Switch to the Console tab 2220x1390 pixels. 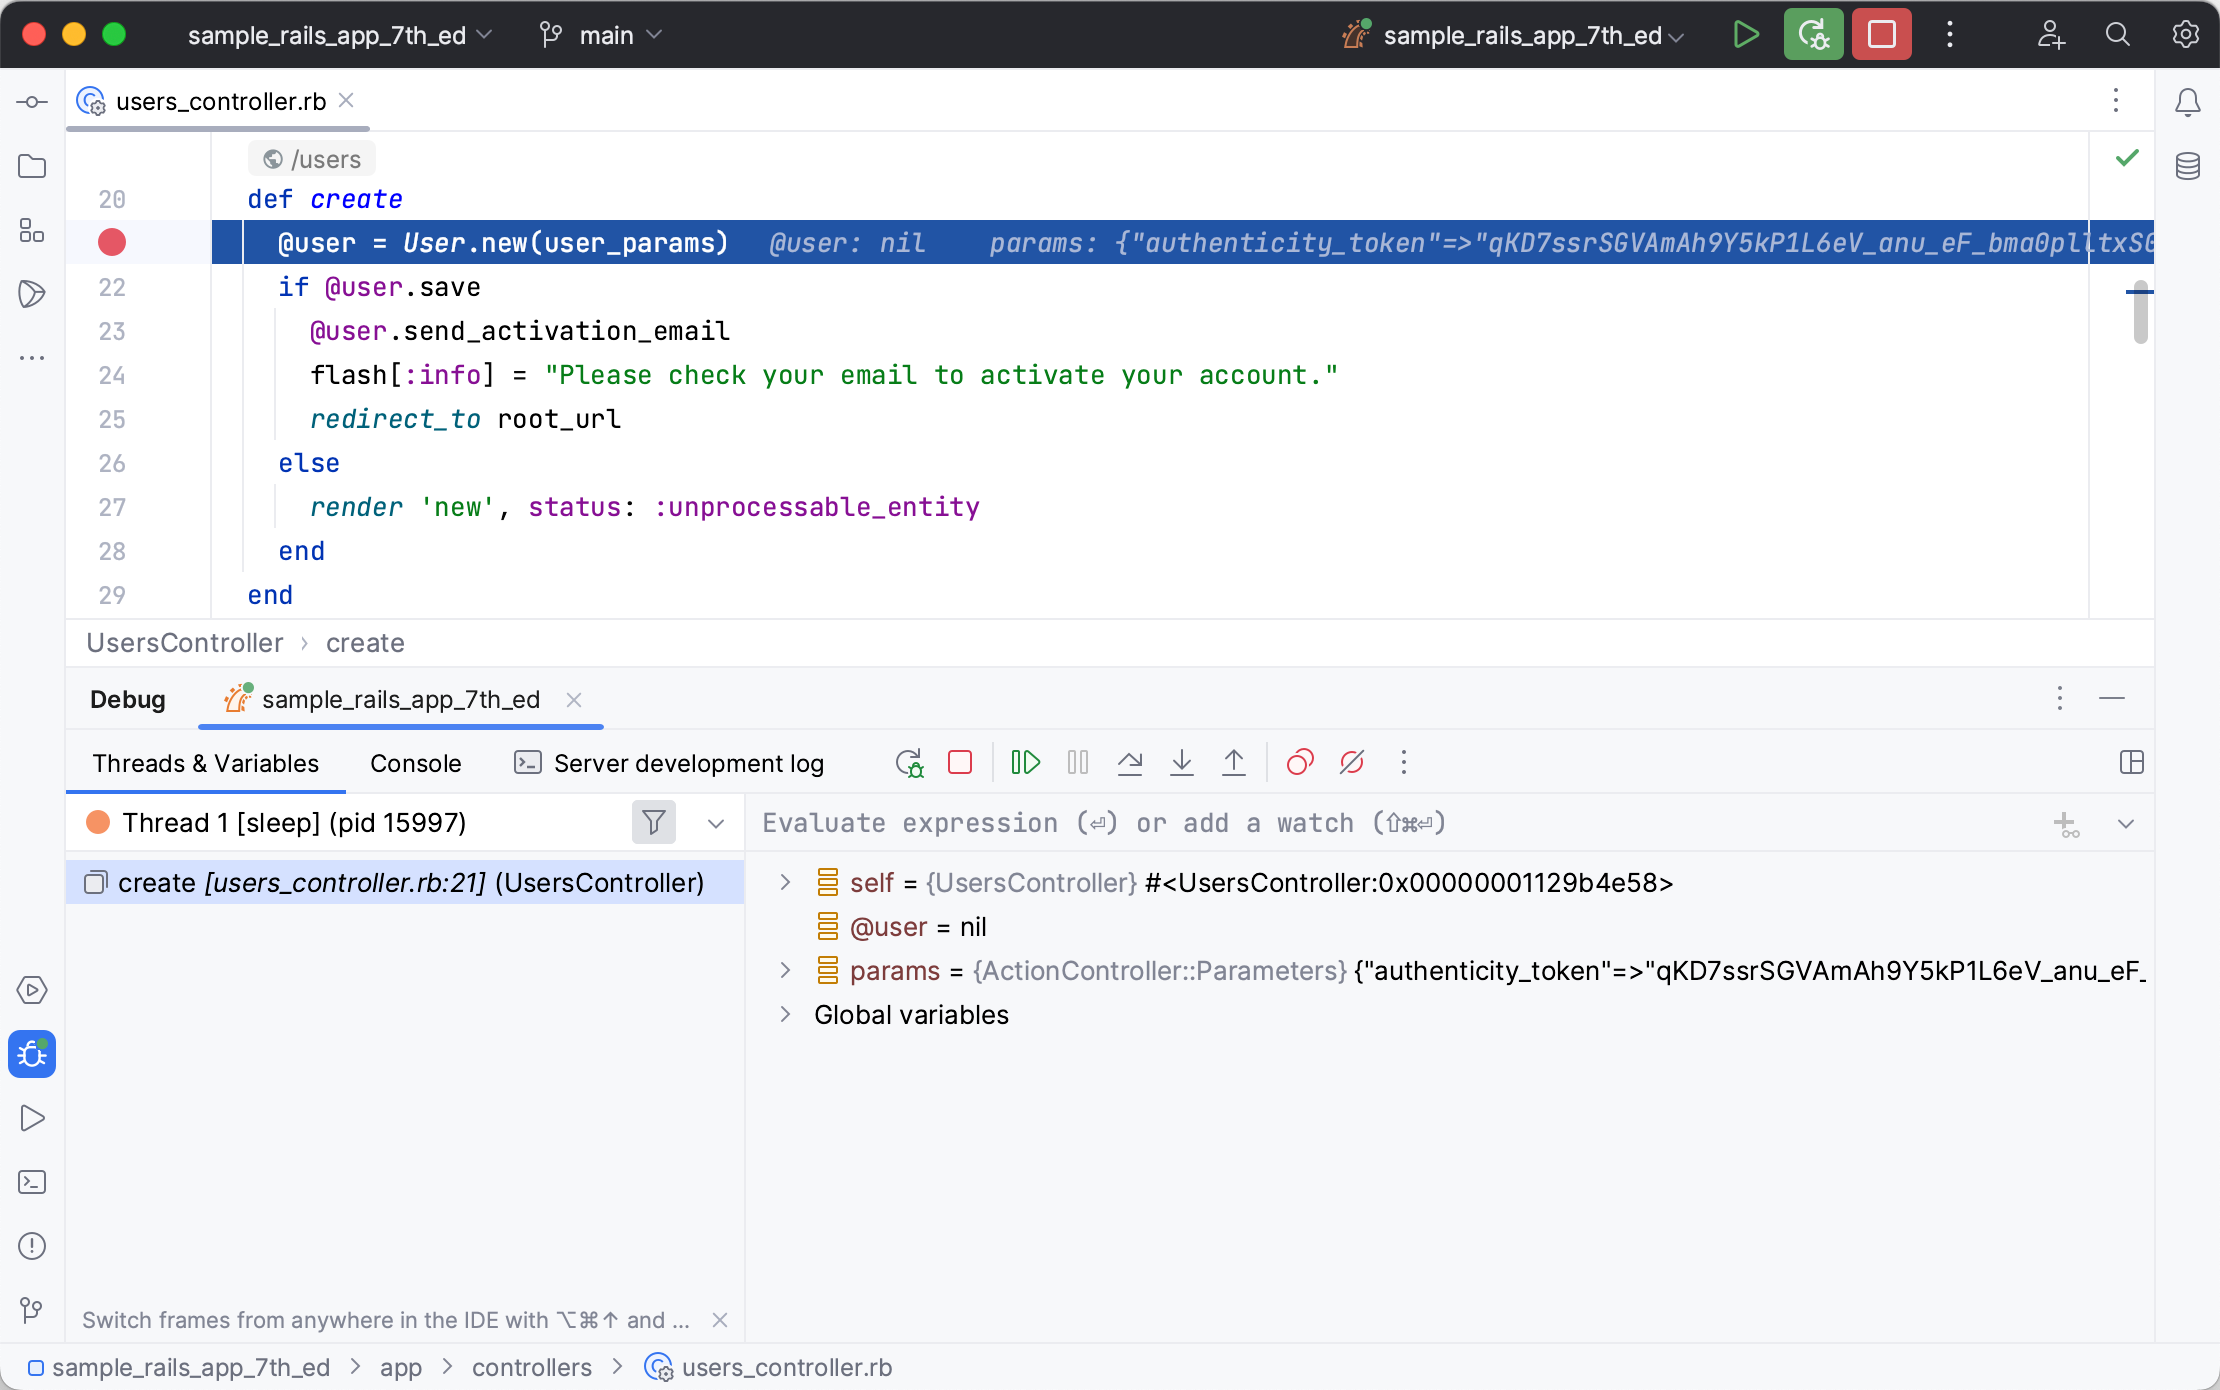pyautogui.click(x=415, y=762)
